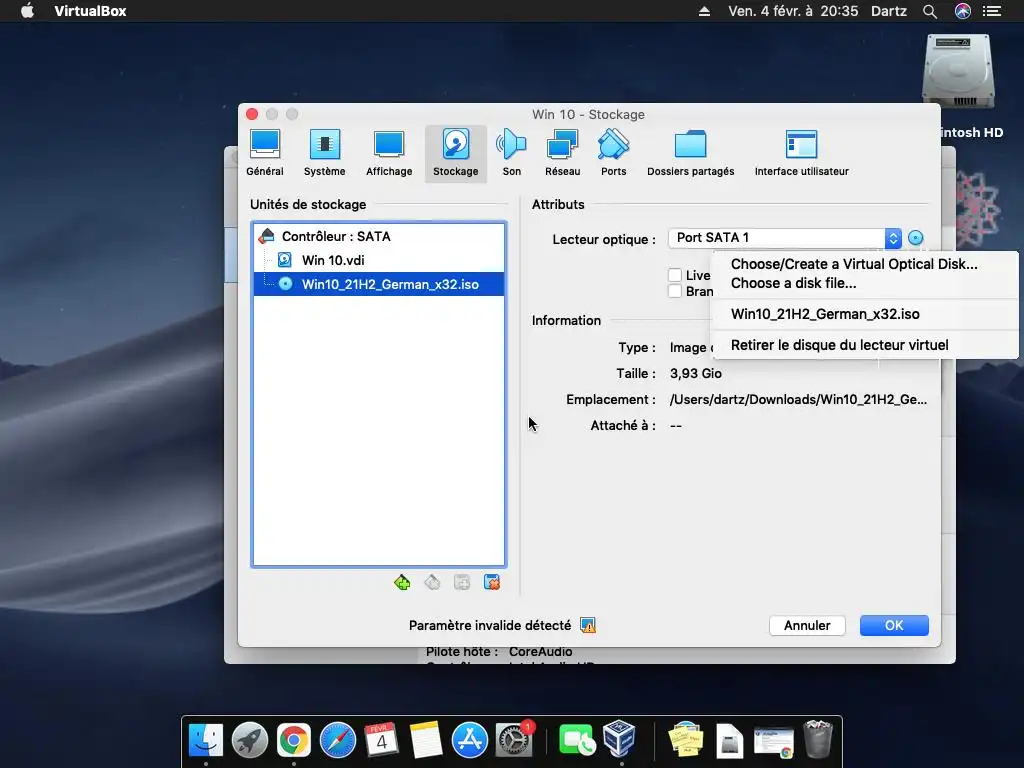Click the remove controller icon

(432, 582)
